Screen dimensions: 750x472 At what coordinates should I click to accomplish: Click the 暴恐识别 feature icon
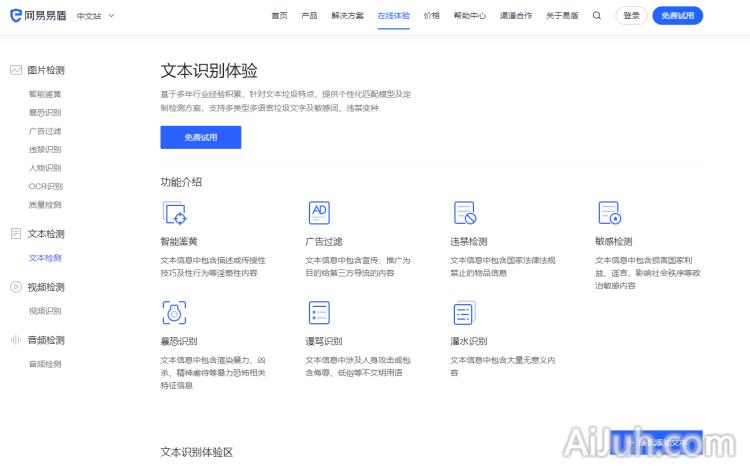174,313
